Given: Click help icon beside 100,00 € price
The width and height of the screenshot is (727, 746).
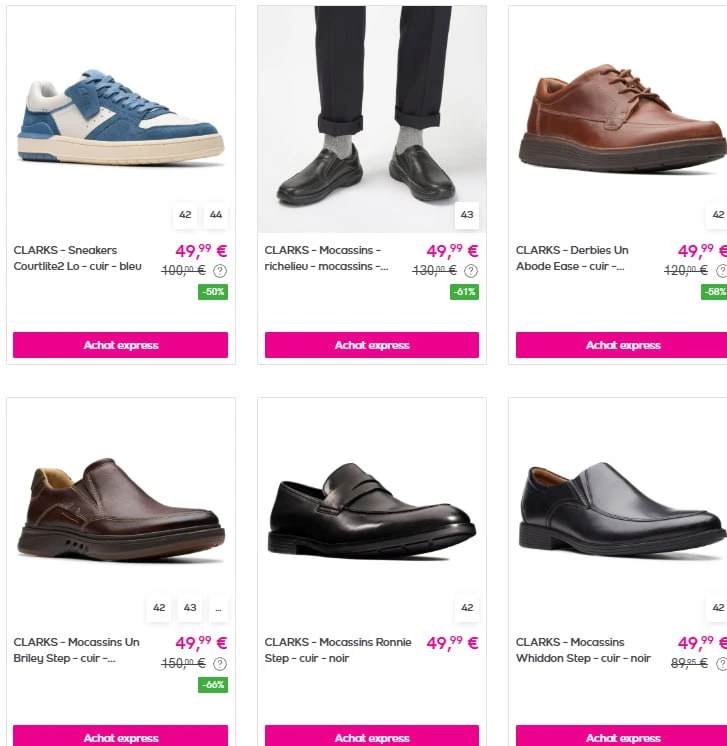Looking at the screenshot, I should [x=220, y=271].
